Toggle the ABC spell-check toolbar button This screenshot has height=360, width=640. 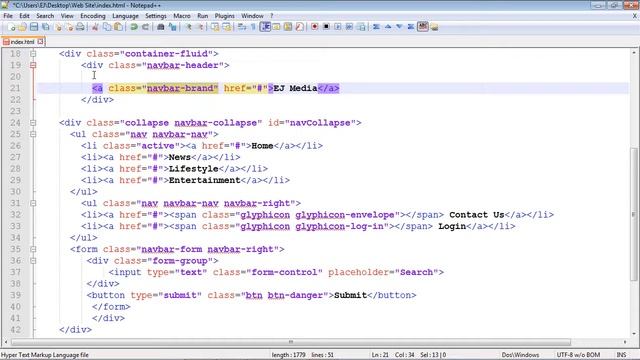point(423,27)
